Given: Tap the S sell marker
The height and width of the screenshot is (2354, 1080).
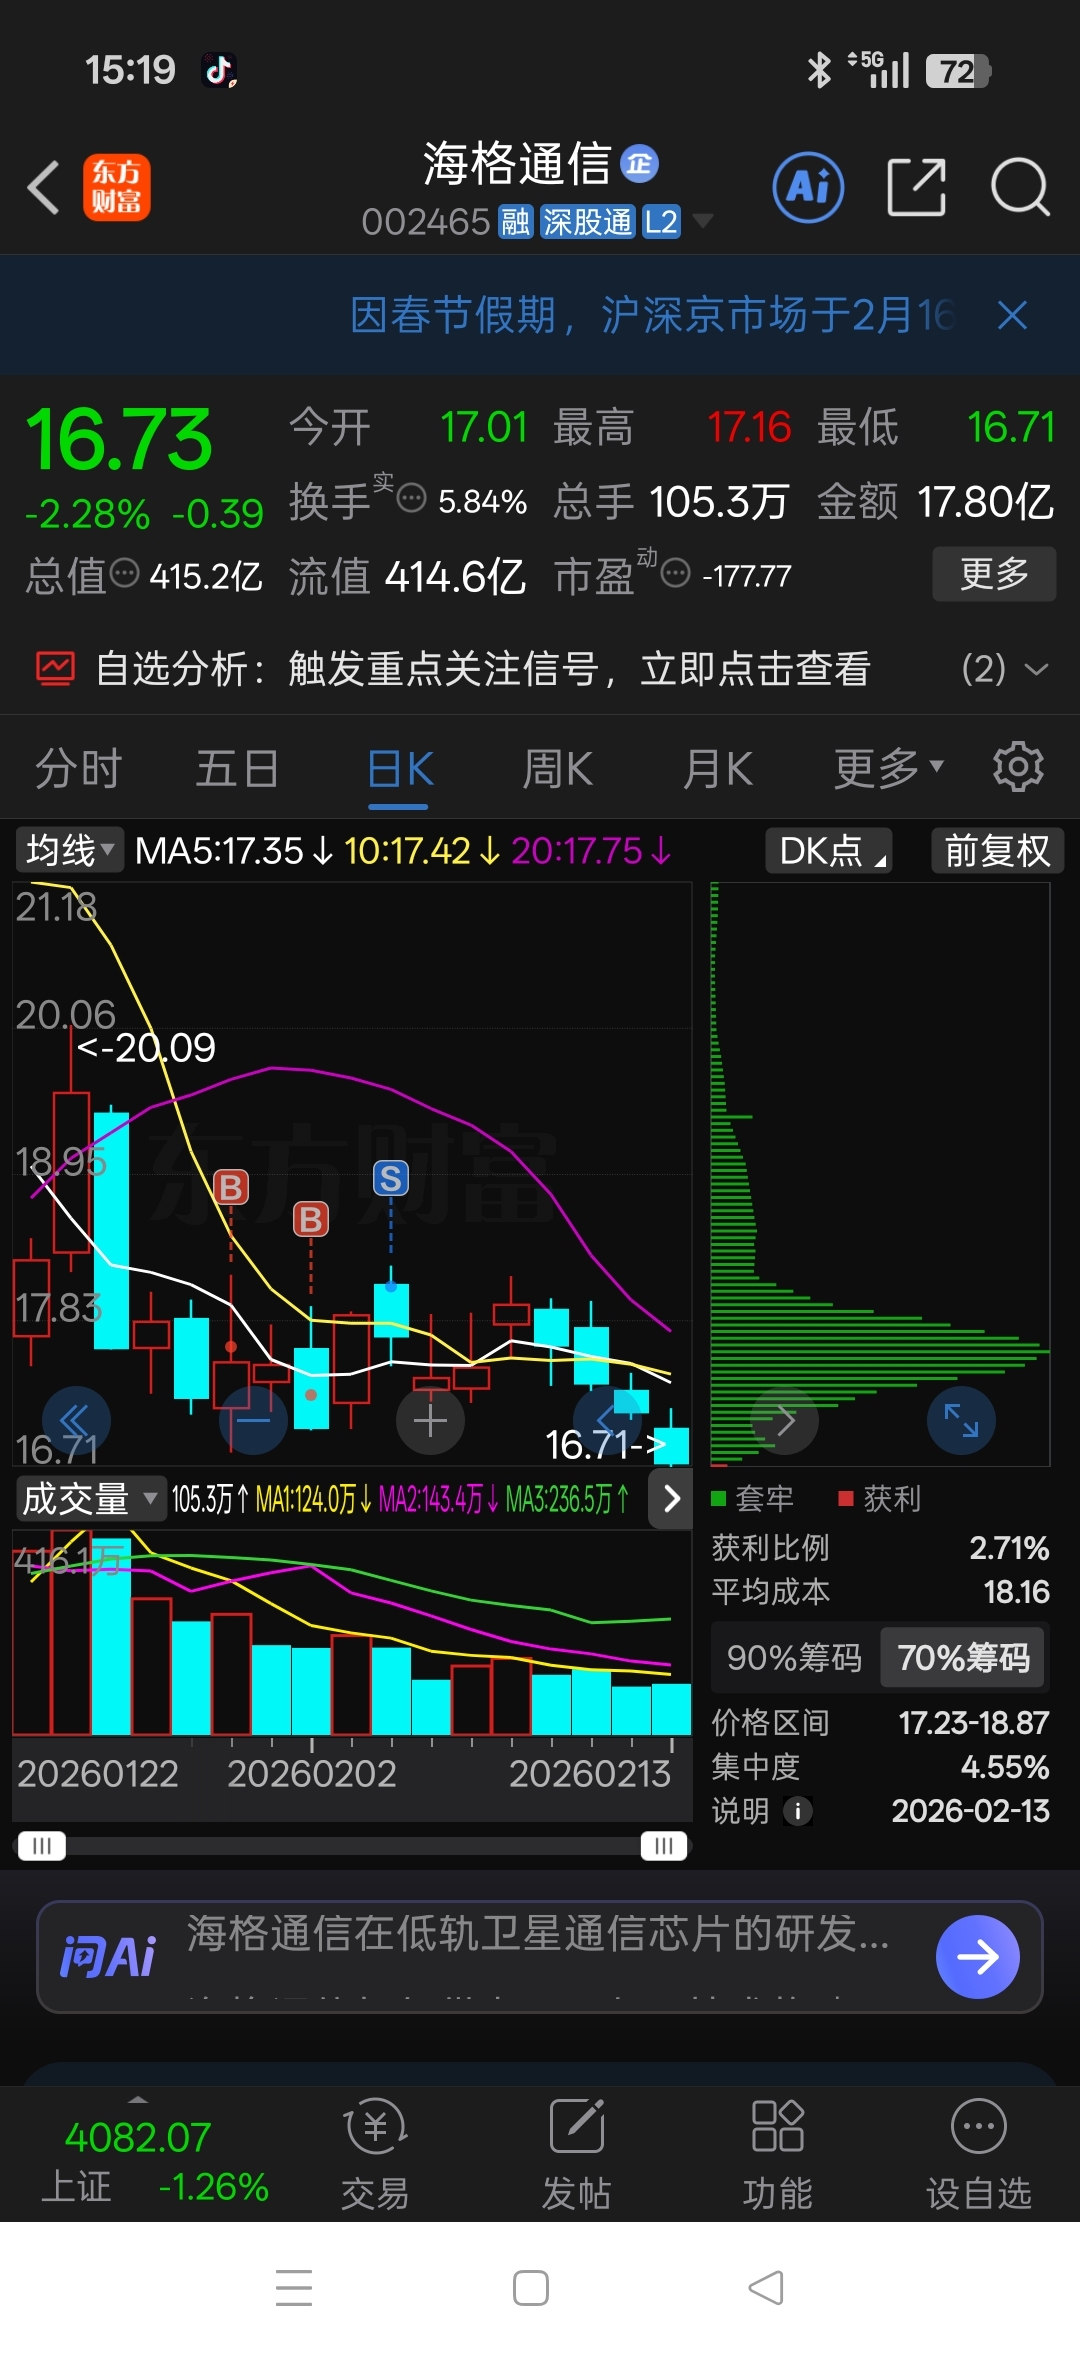Looking at the screenshot, I should pyautogui.click(x=391, y=1179).
